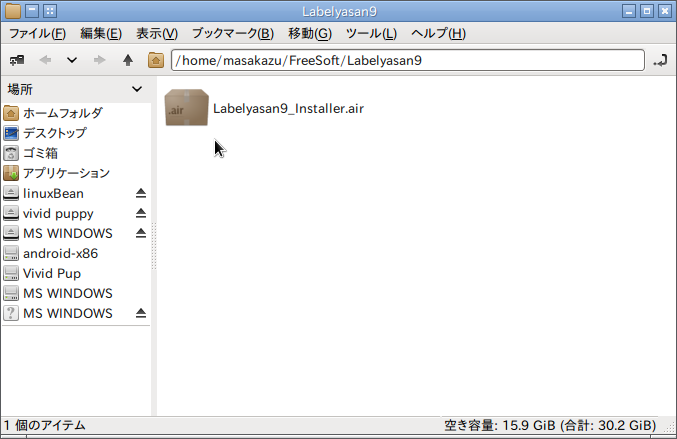
Task: Open the navigation history dropdown arrow
Action: coord(72,60)
